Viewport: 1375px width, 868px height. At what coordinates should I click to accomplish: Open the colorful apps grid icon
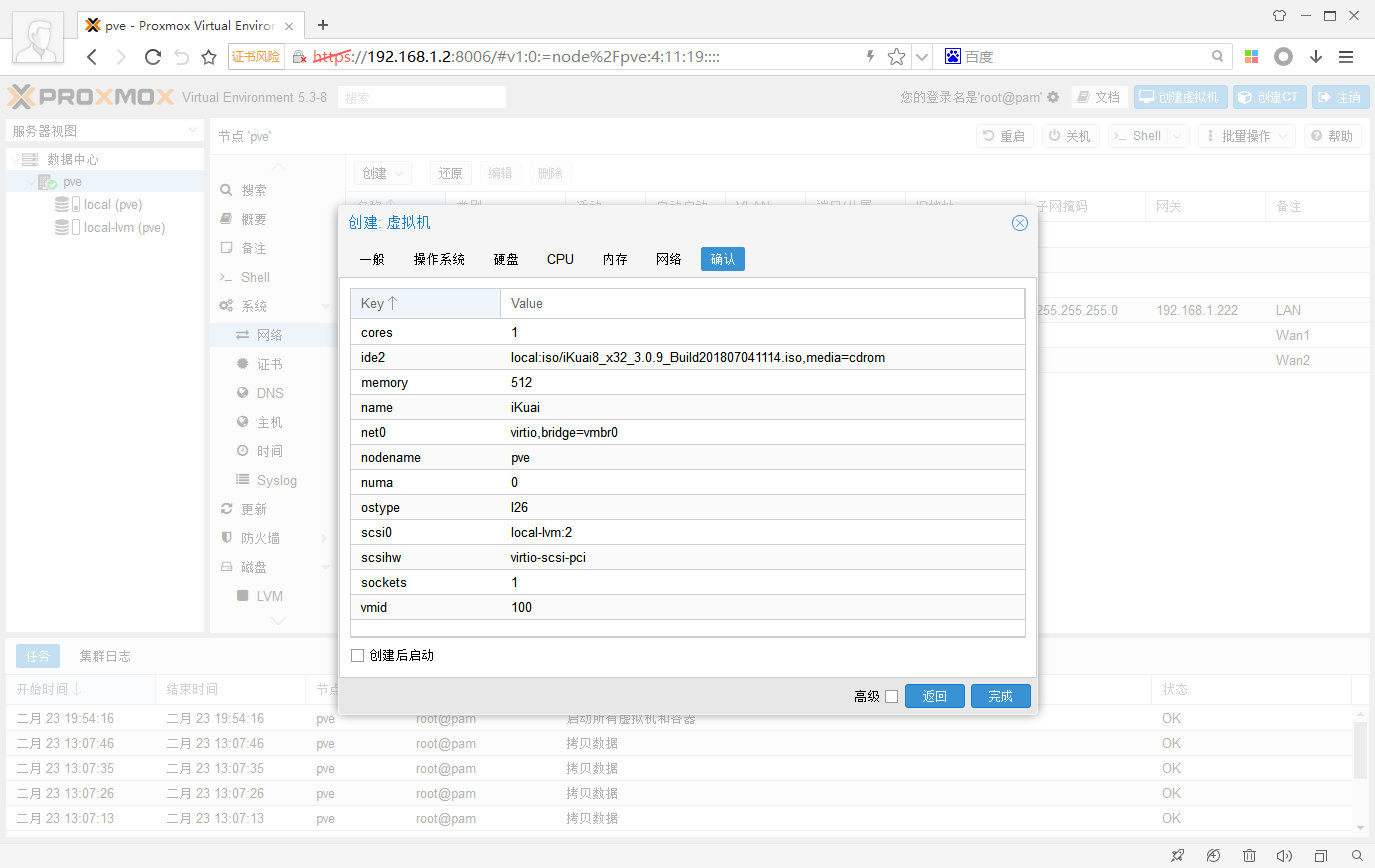click(x=1251, y=57)
